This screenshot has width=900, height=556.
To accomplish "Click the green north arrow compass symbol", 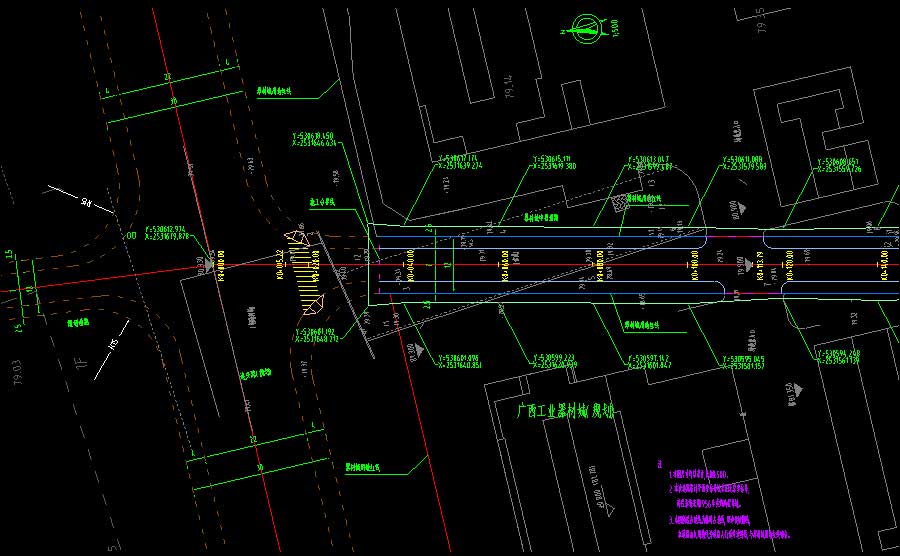I will [x=583, y=30].
